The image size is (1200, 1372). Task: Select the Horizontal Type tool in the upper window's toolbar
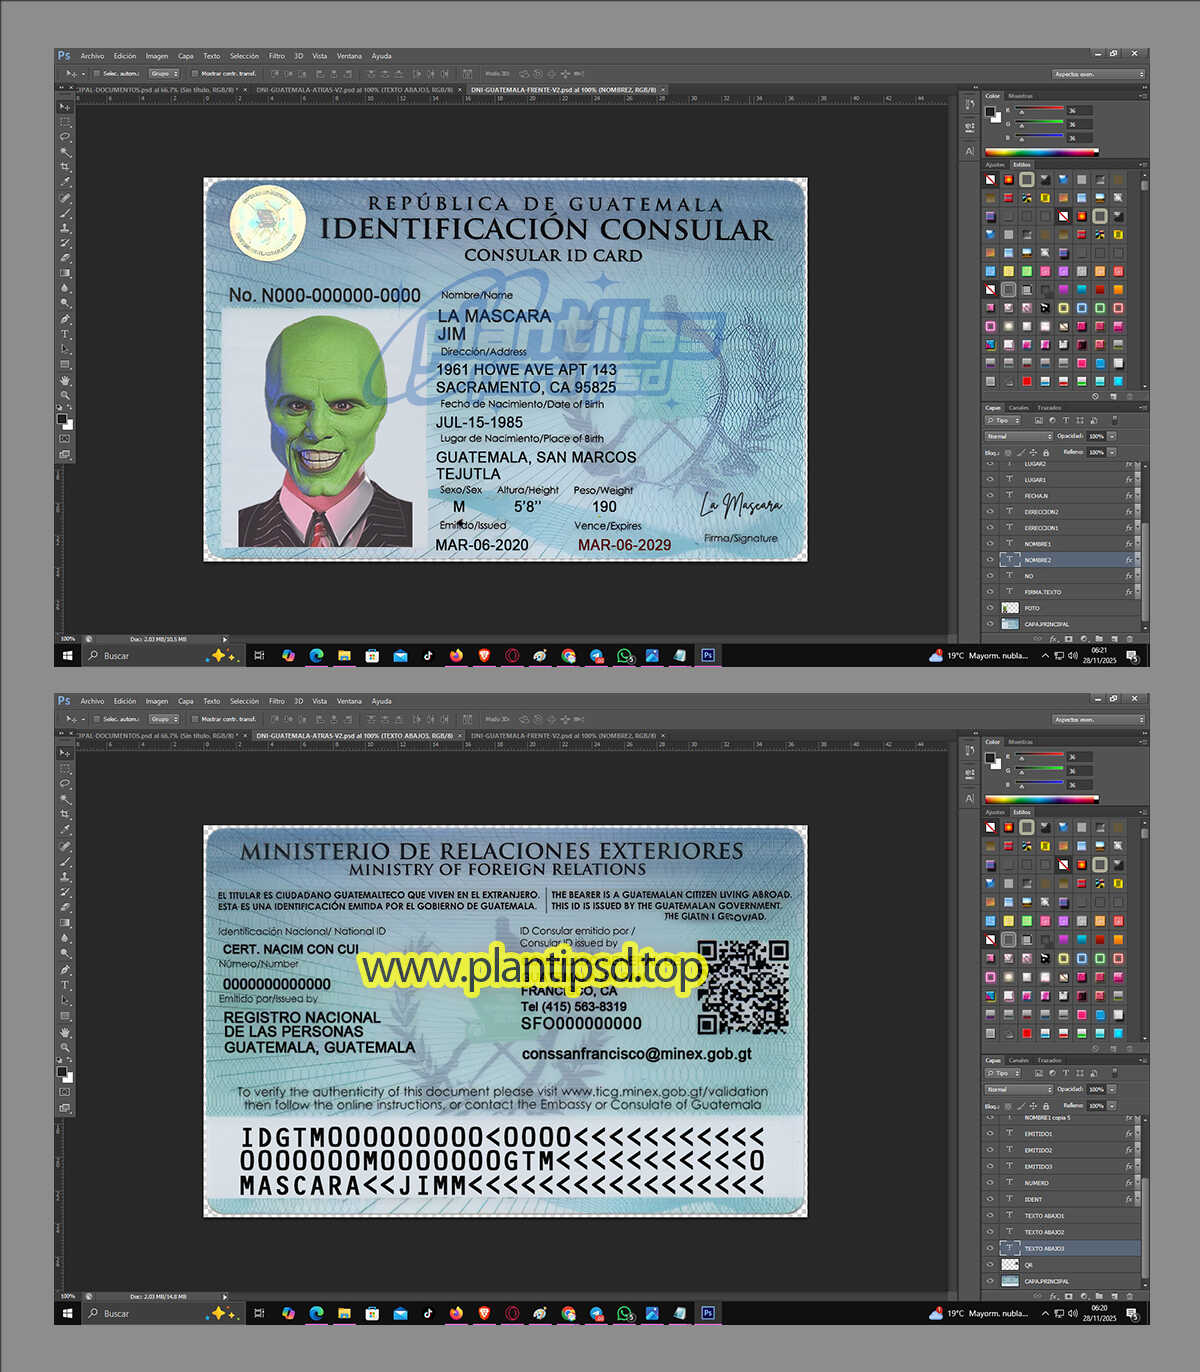pyautogui.click(x=65, y=335)
